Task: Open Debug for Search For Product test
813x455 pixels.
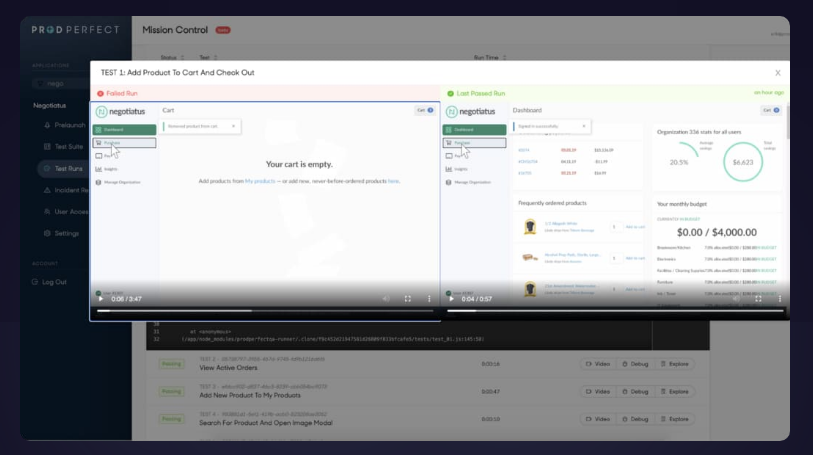Action: [635, 419]
